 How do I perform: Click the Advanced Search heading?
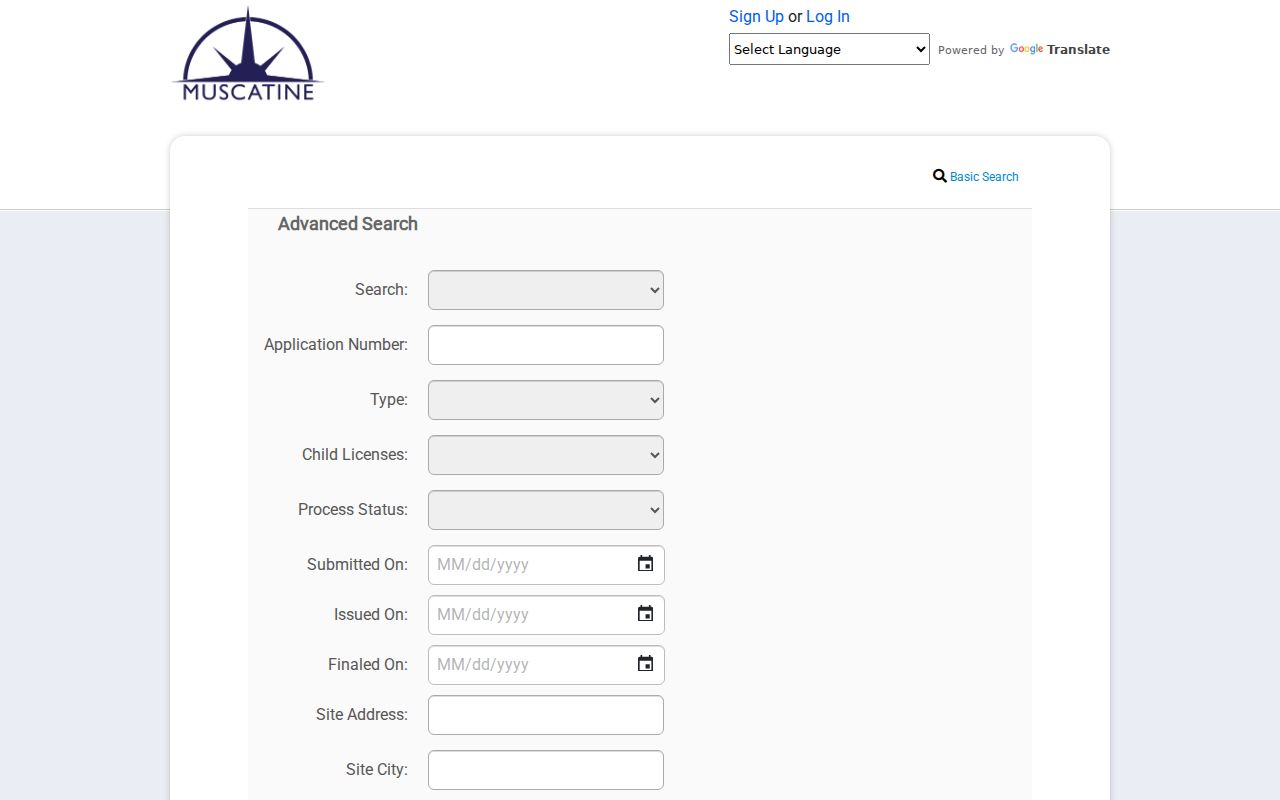(348, 224)
